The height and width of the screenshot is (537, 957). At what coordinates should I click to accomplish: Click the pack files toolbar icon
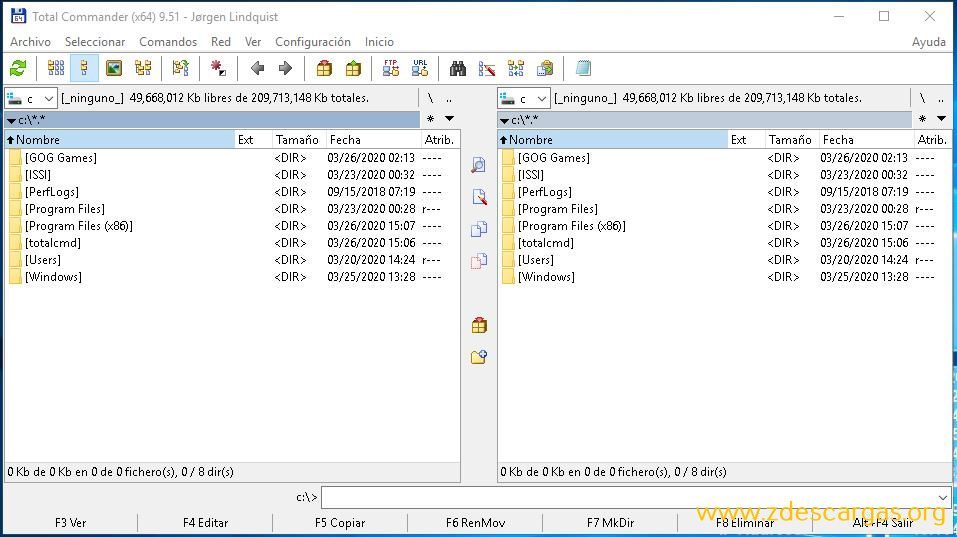point(324,68)
